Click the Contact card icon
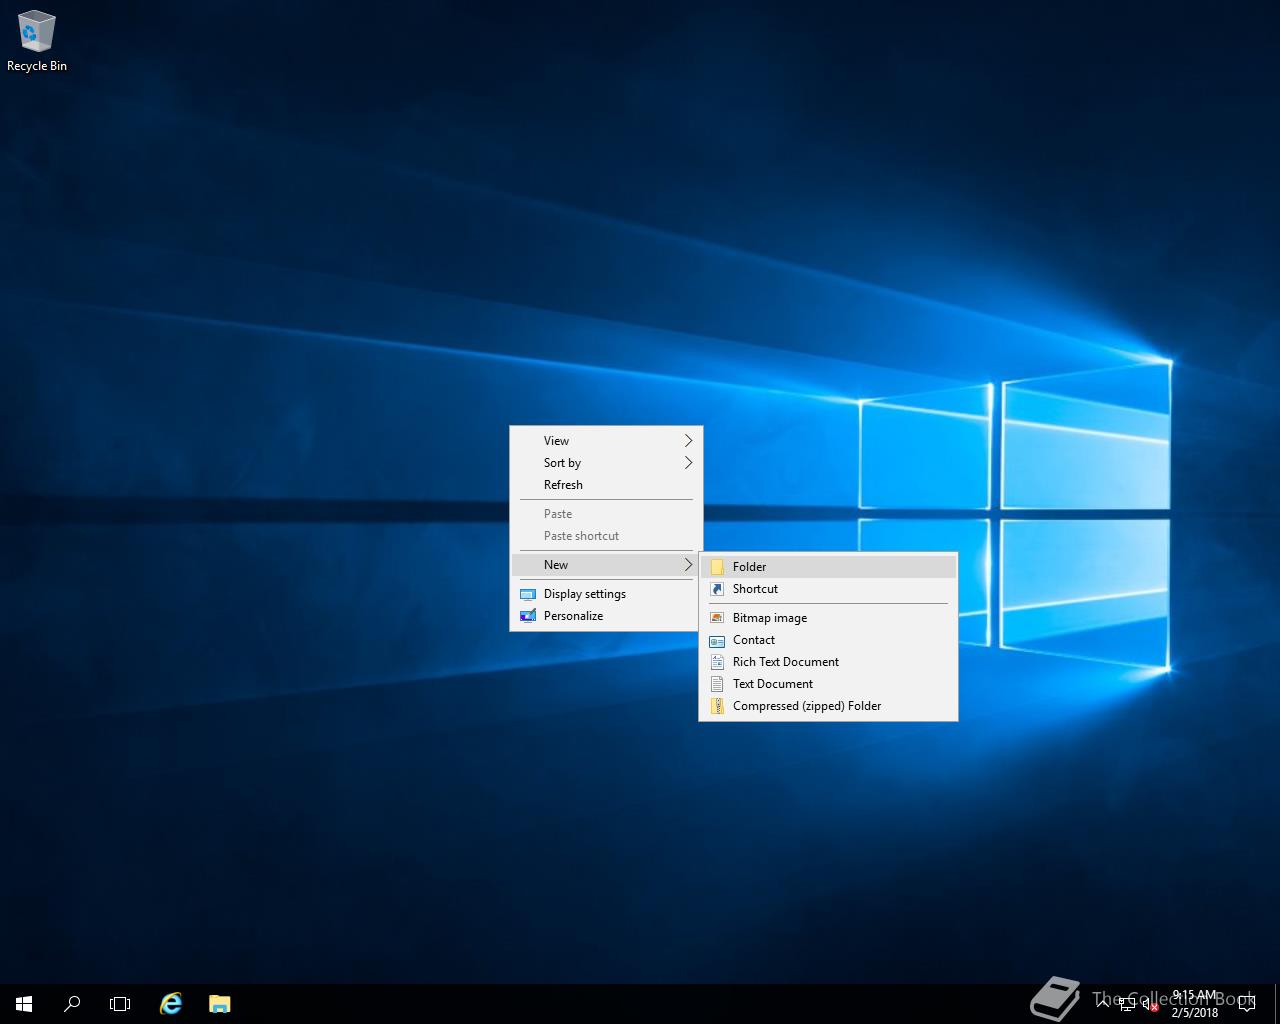 click(x=717, y=641)
